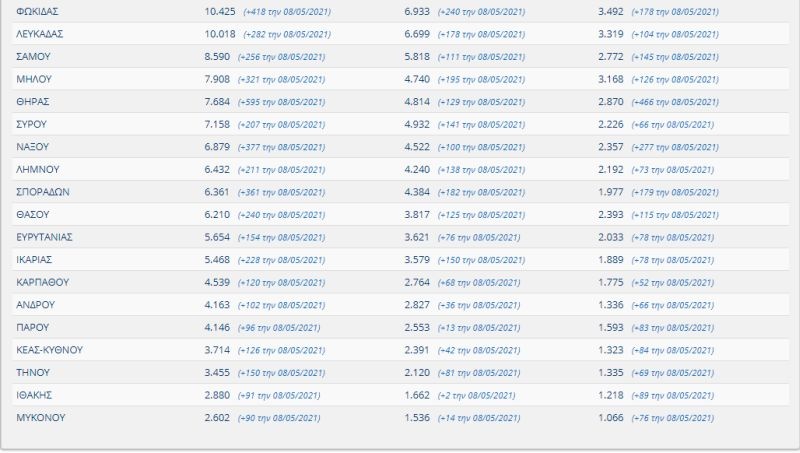This screenshot has height=453, width=800.
Task: Select the ΛΕΥΚΑΔΑΣ row label
Action: 41,34
